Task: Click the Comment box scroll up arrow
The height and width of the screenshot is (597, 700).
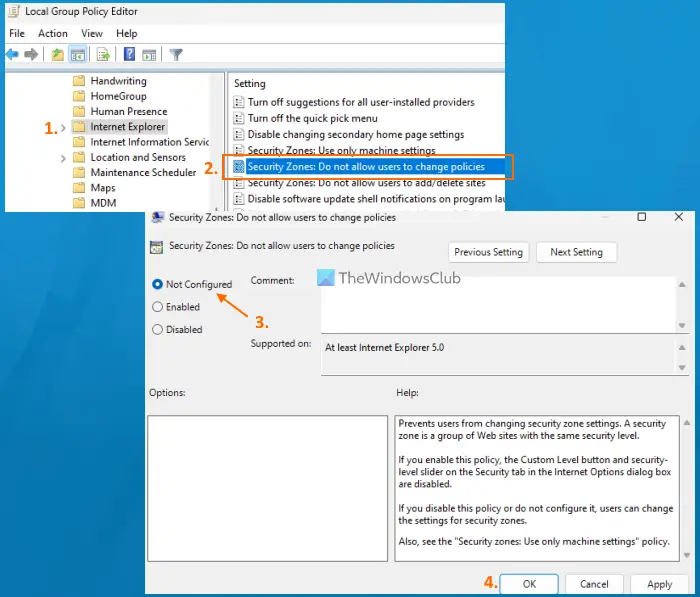Action: click(x=682, y=285)
